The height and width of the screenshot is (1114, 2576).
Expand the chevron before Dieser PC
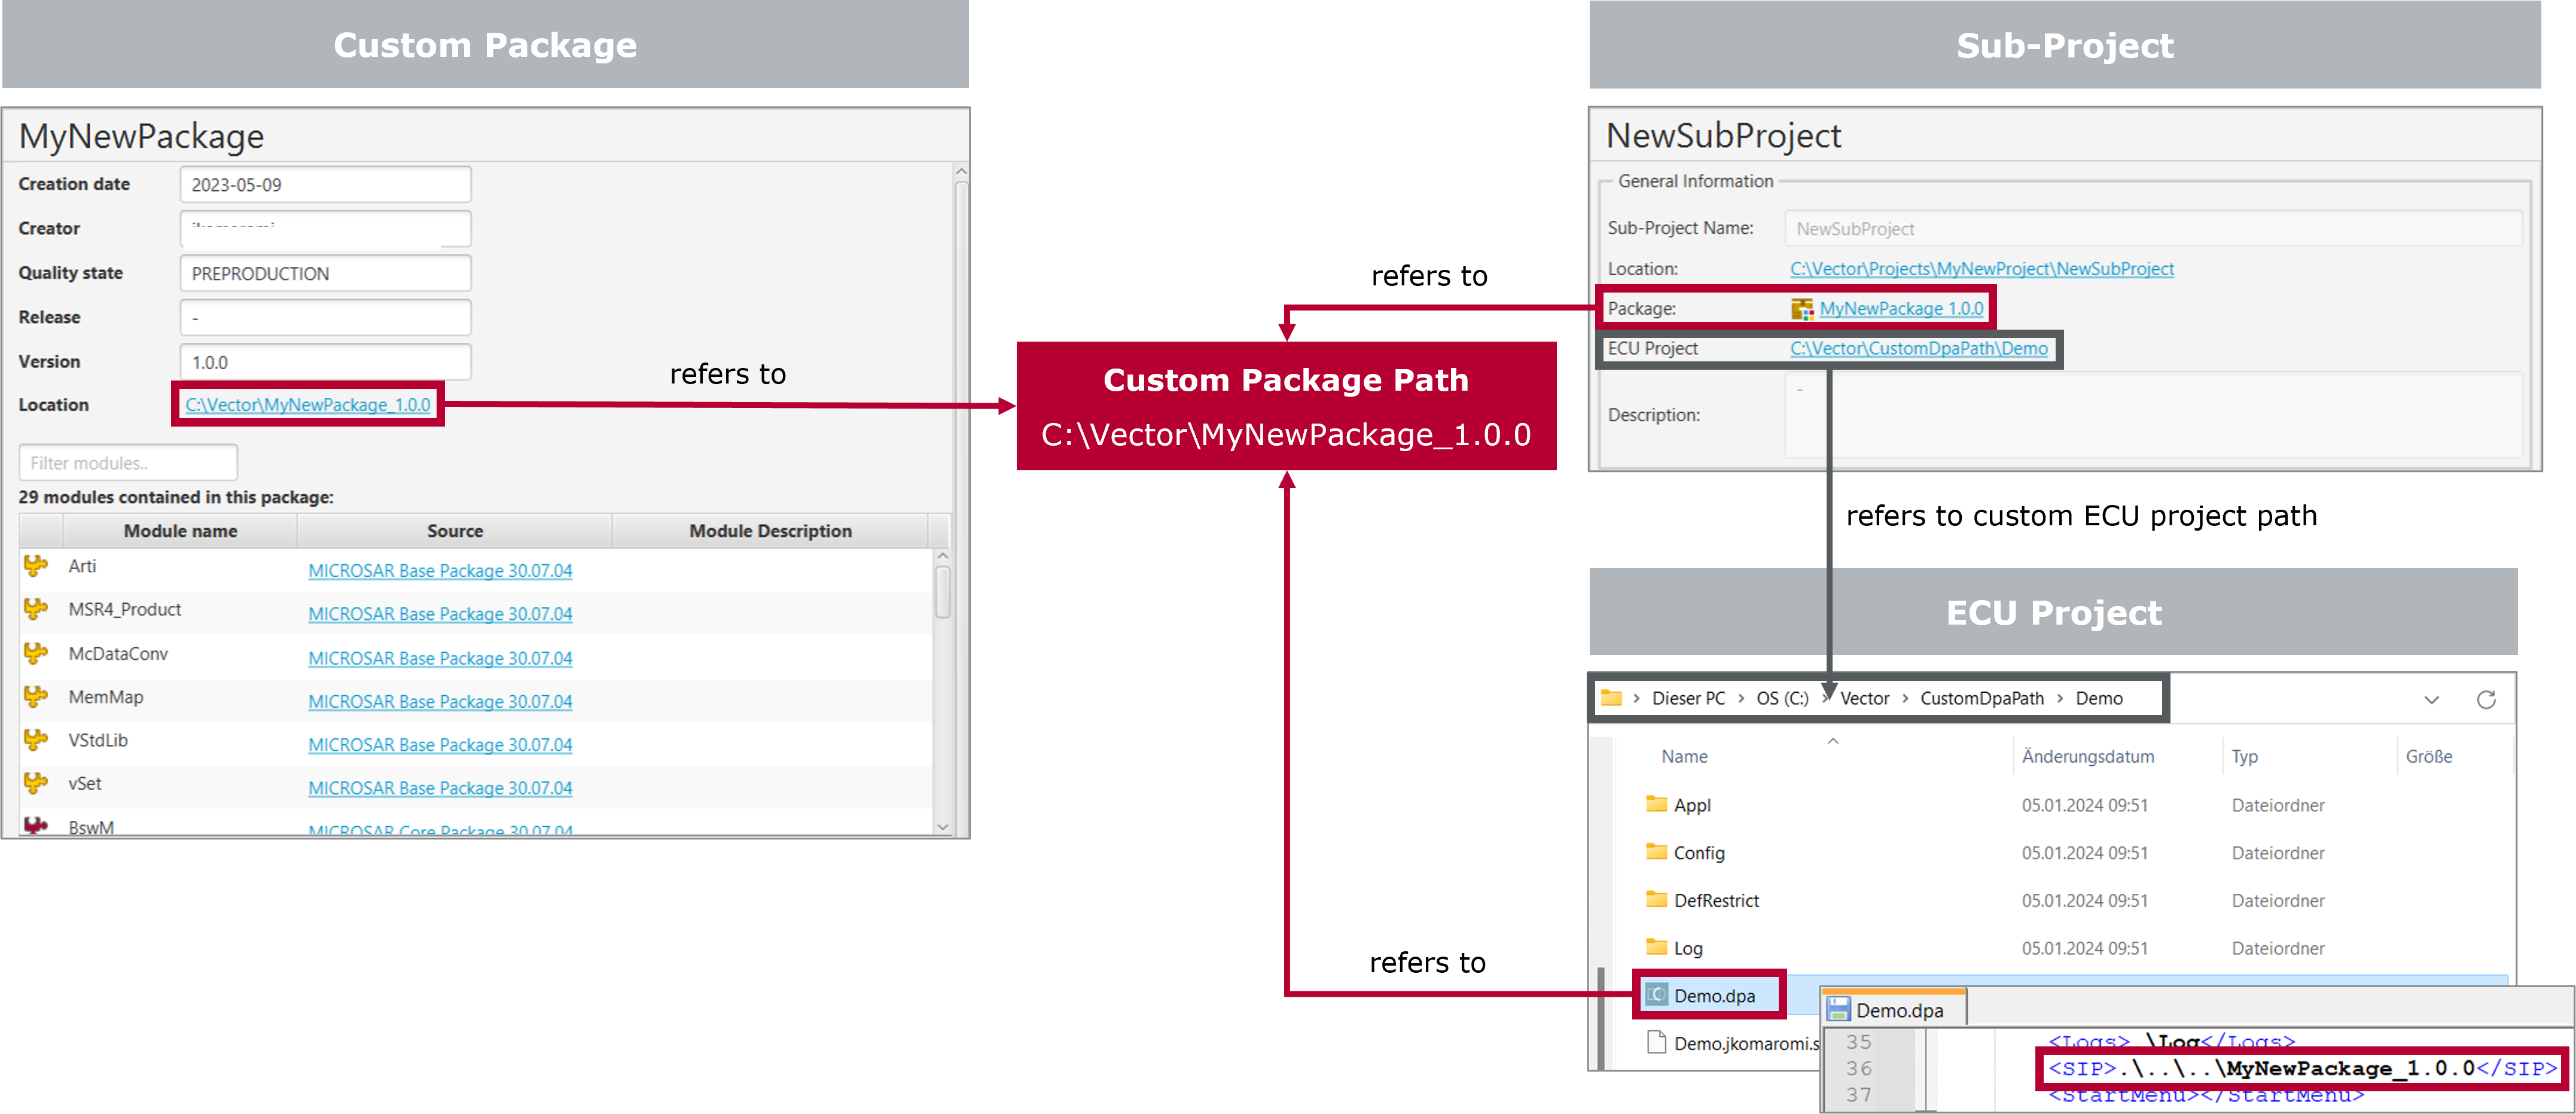tap(1636, 698)
